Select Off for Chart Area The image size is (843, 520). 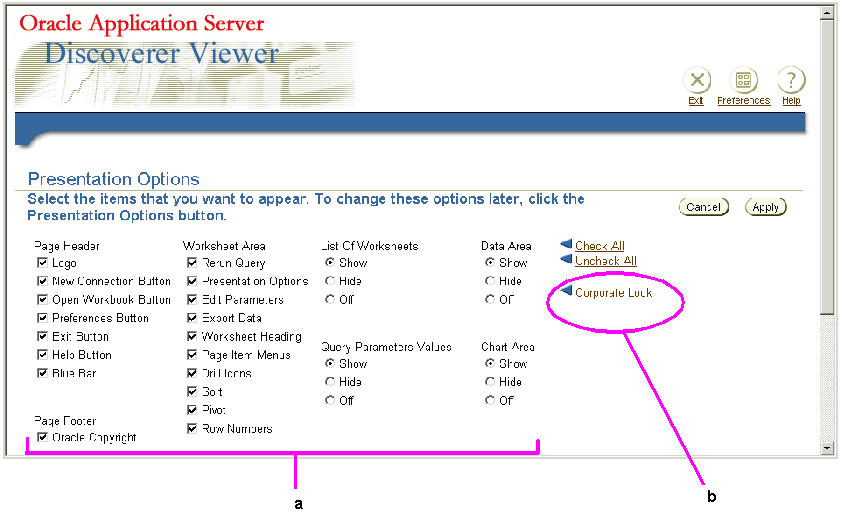pos(490,400)
